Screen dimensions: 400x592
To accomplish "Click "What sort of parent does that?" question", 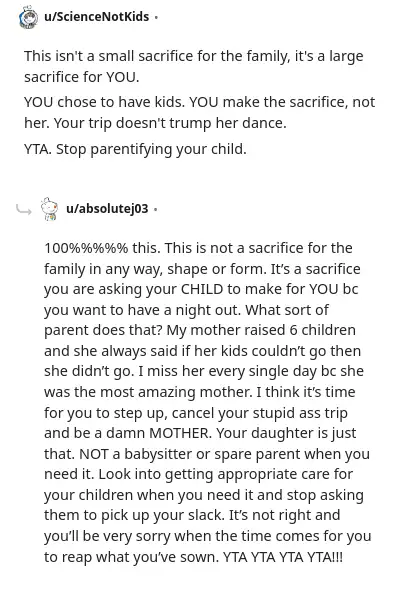I will [187, 320].
